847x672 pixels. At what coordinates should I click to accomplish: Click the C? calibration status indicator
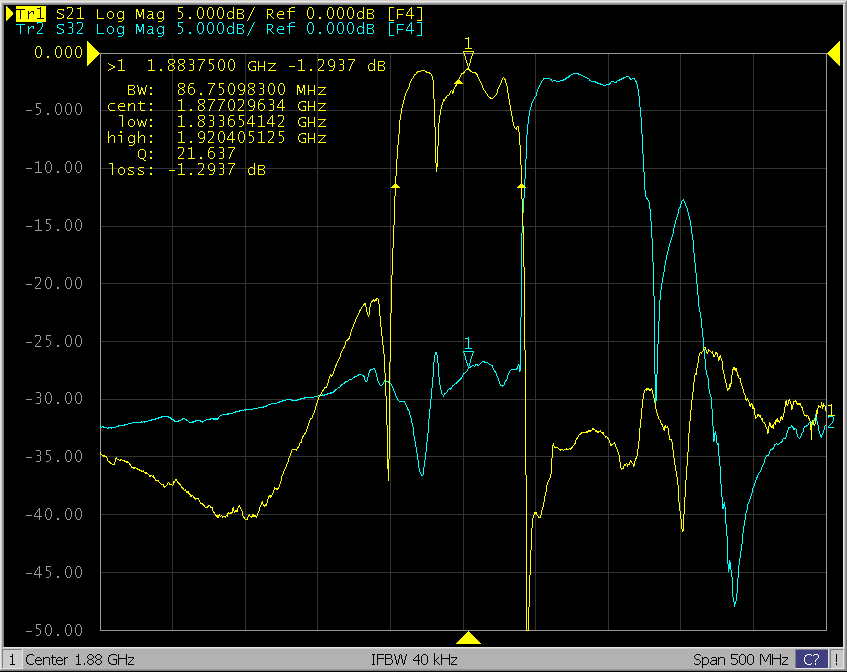811,660
